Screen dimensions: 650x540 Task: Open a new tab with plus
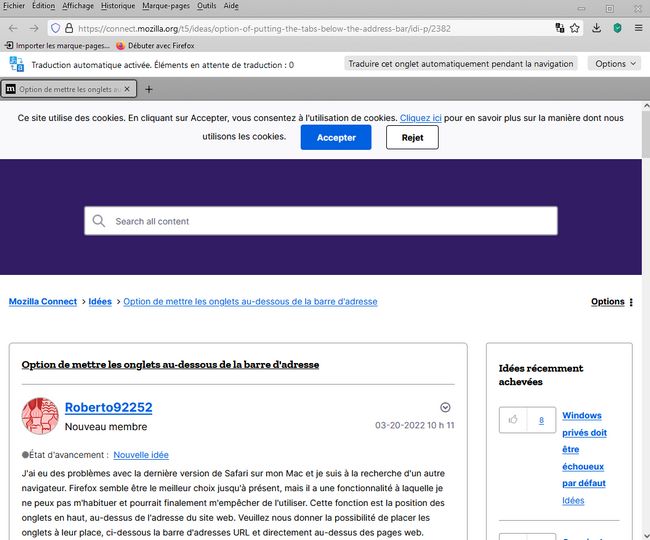[149, 89]
